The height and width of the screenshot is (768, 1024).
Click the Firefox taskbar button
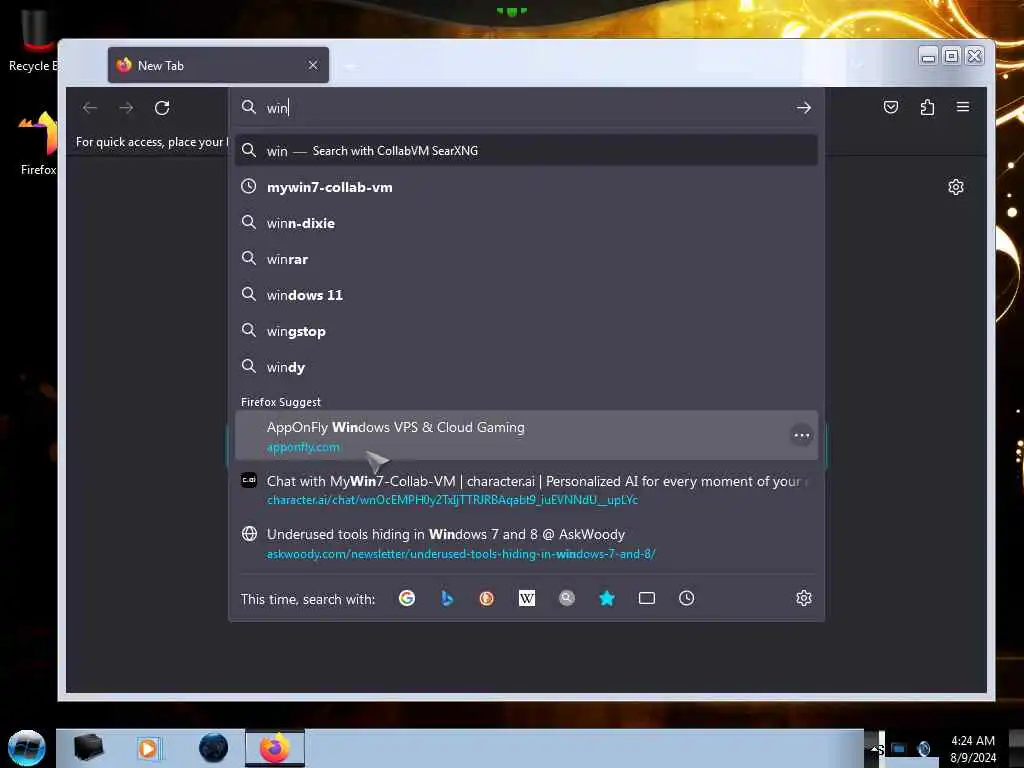[x=275, y=748]
